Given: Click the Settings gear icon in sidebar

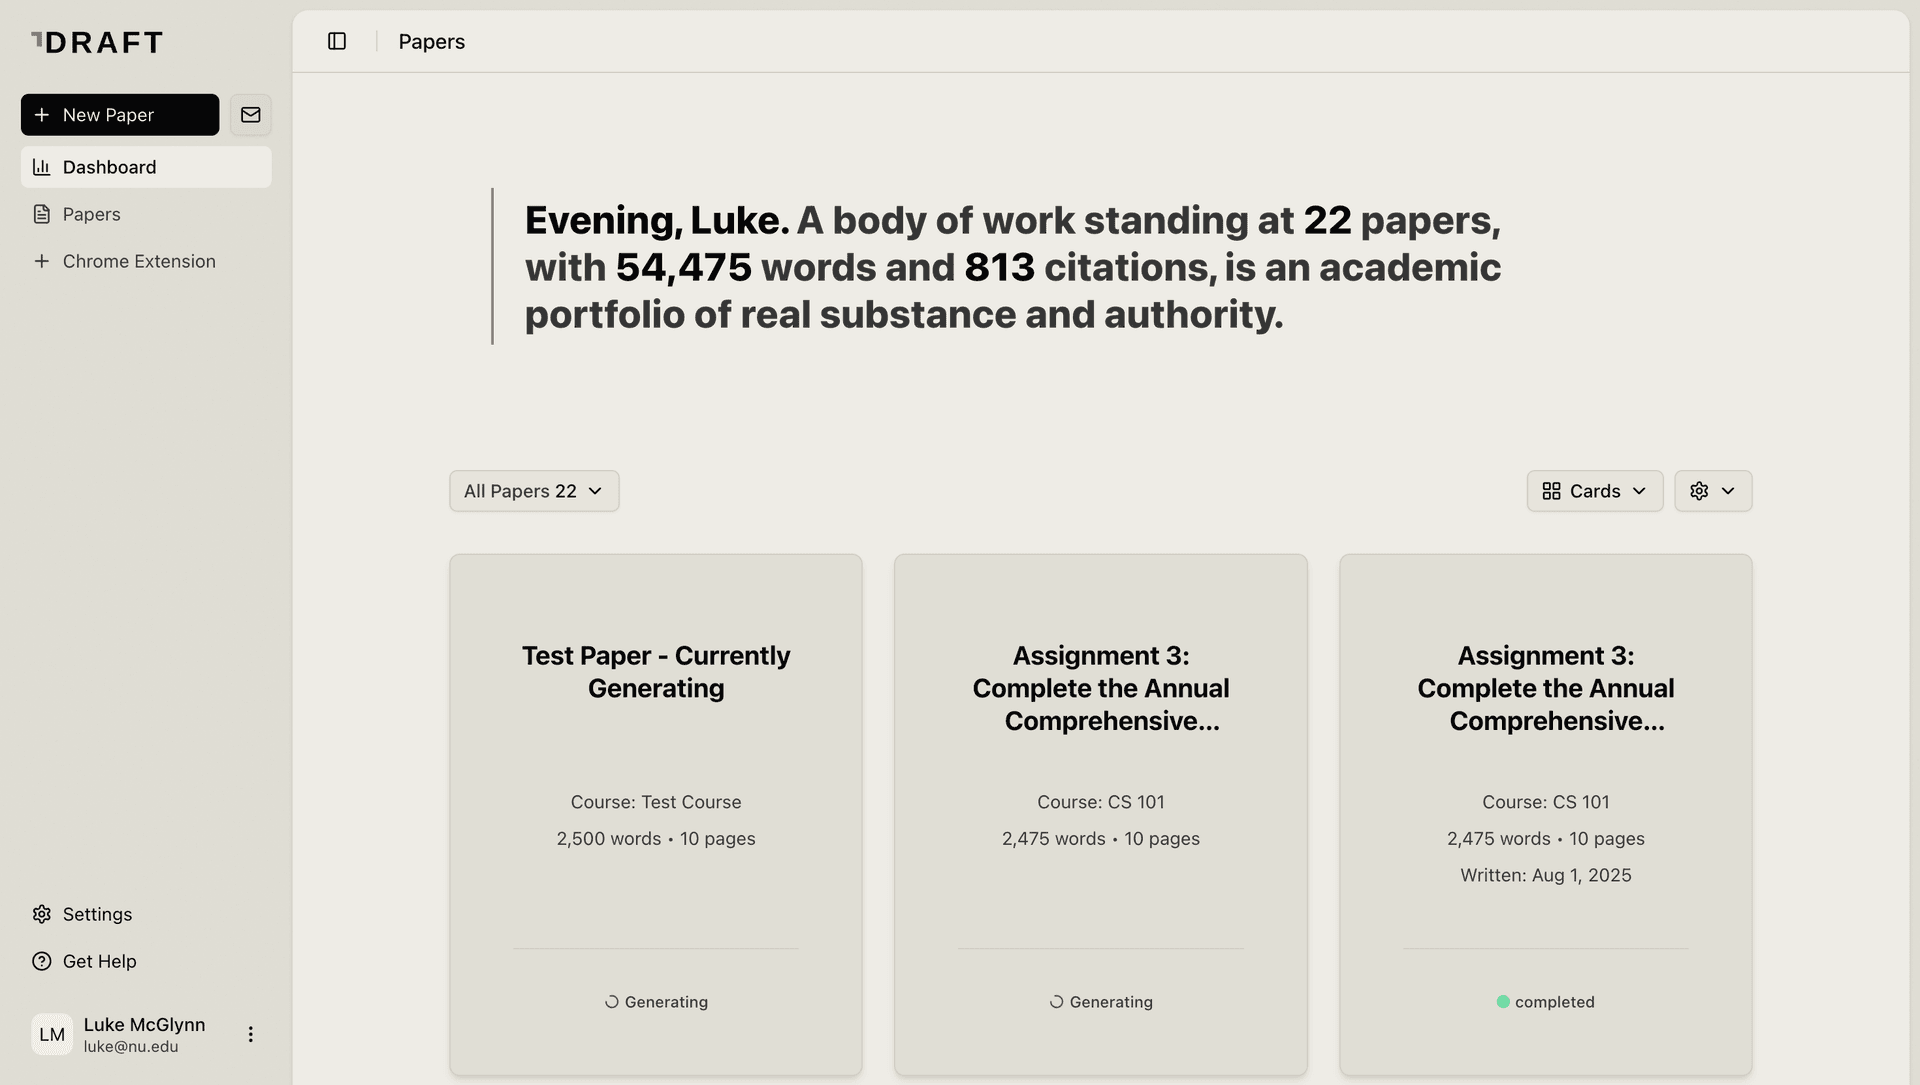Looking at the screenshot, I should click(x=42, y=914).
